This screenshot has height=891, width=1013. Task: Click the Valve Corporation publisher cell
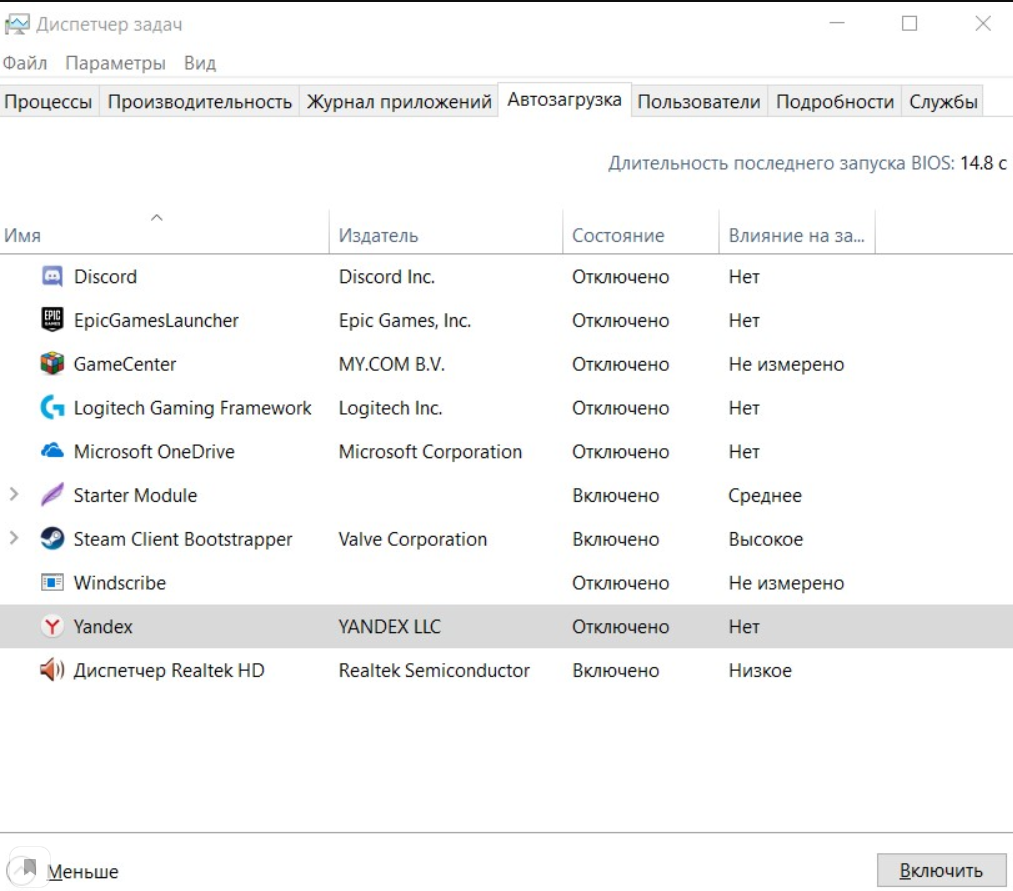coord(412,540)
